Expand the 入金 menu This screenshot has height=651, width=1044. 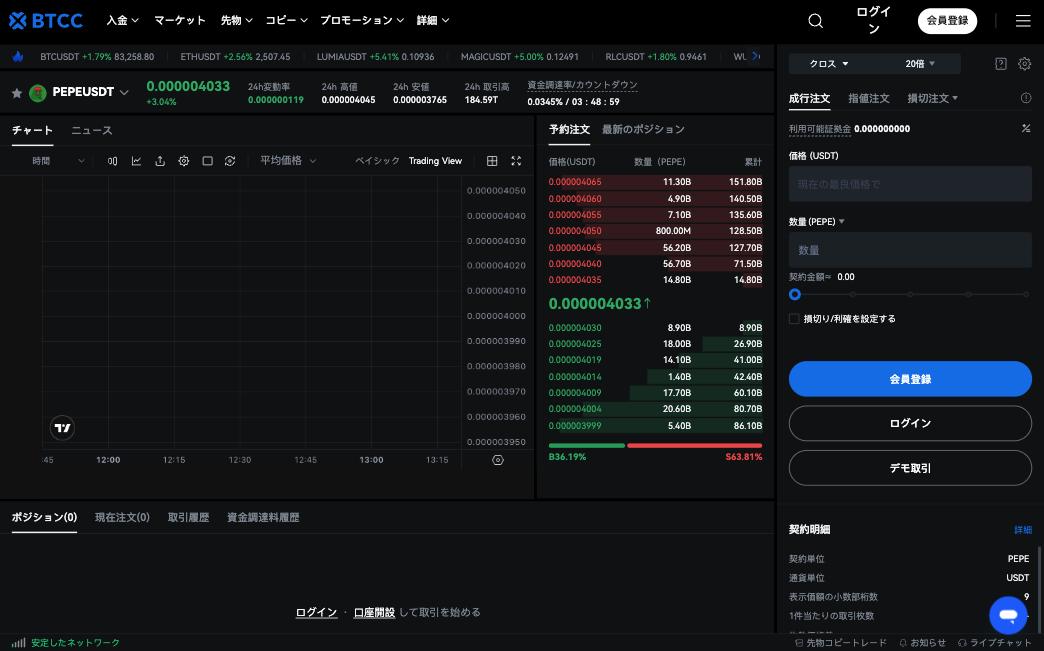pos(123,21)
